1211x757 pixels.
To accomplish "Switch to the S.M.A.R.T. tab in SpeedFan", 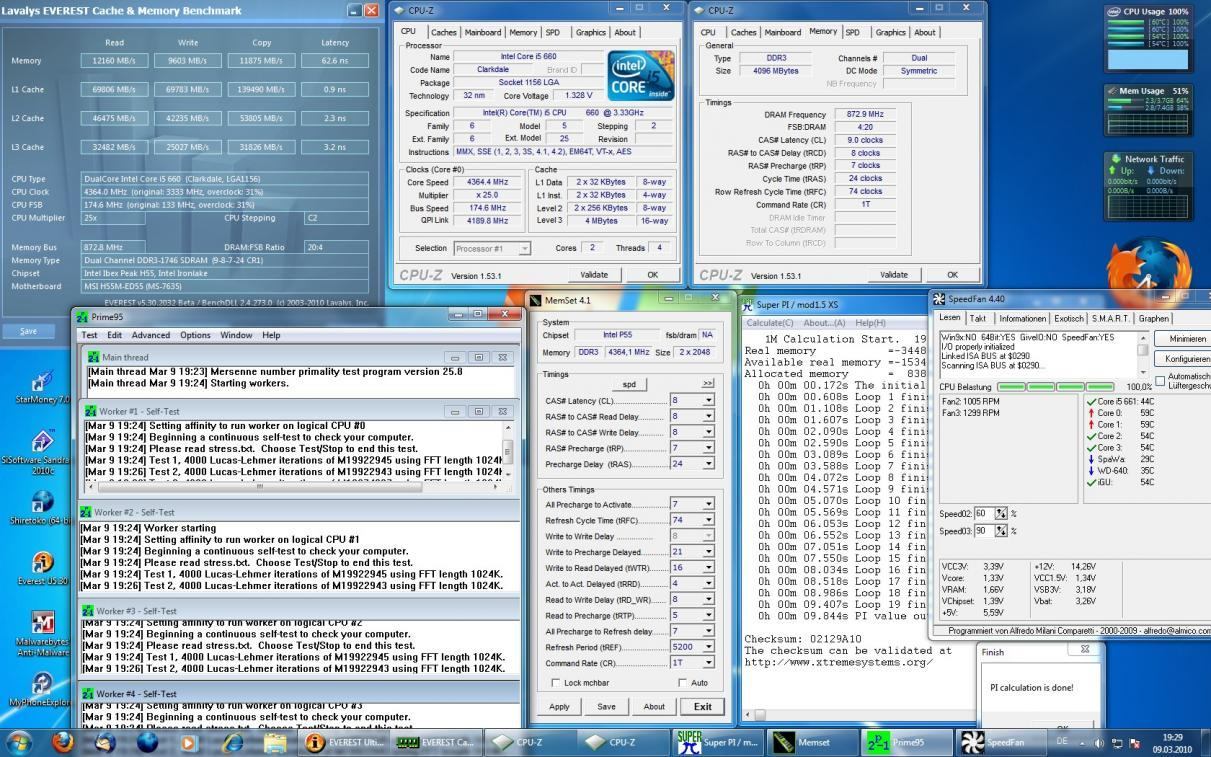I will coord(1110,318).
